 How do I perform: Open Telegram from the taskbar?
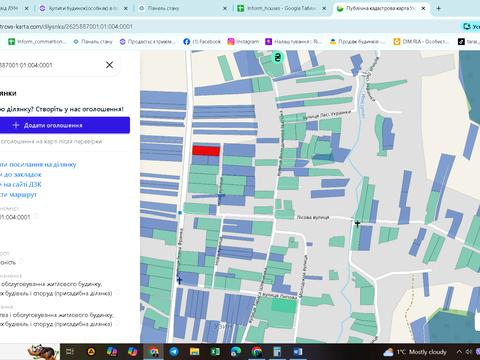(174, 352)
